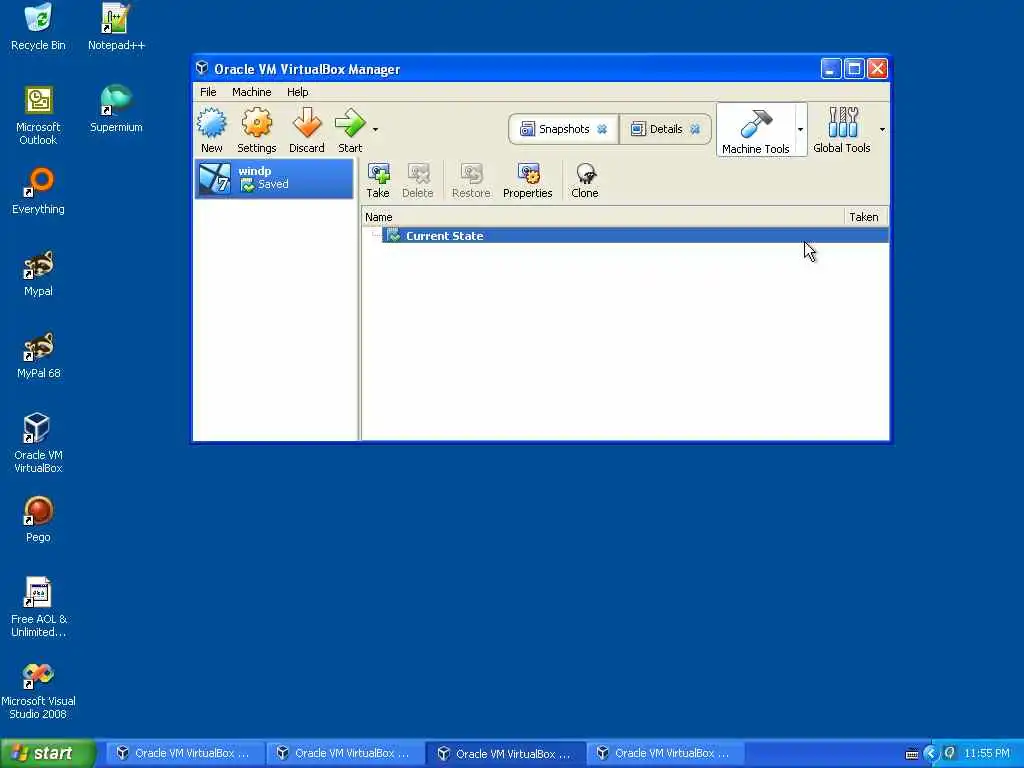Maximize the VirtualBox Manager window
The height and width of the screenshot is (768, 1024).
pyautogui.click(x=854, y=69)
